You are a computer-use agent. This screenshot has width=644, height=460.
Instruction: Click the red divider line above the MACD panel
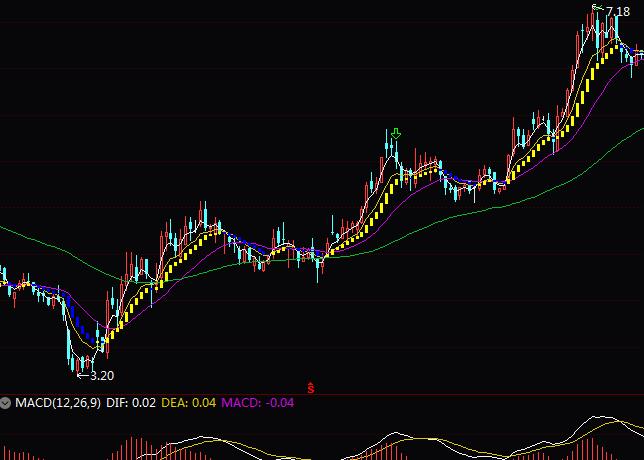322,394
